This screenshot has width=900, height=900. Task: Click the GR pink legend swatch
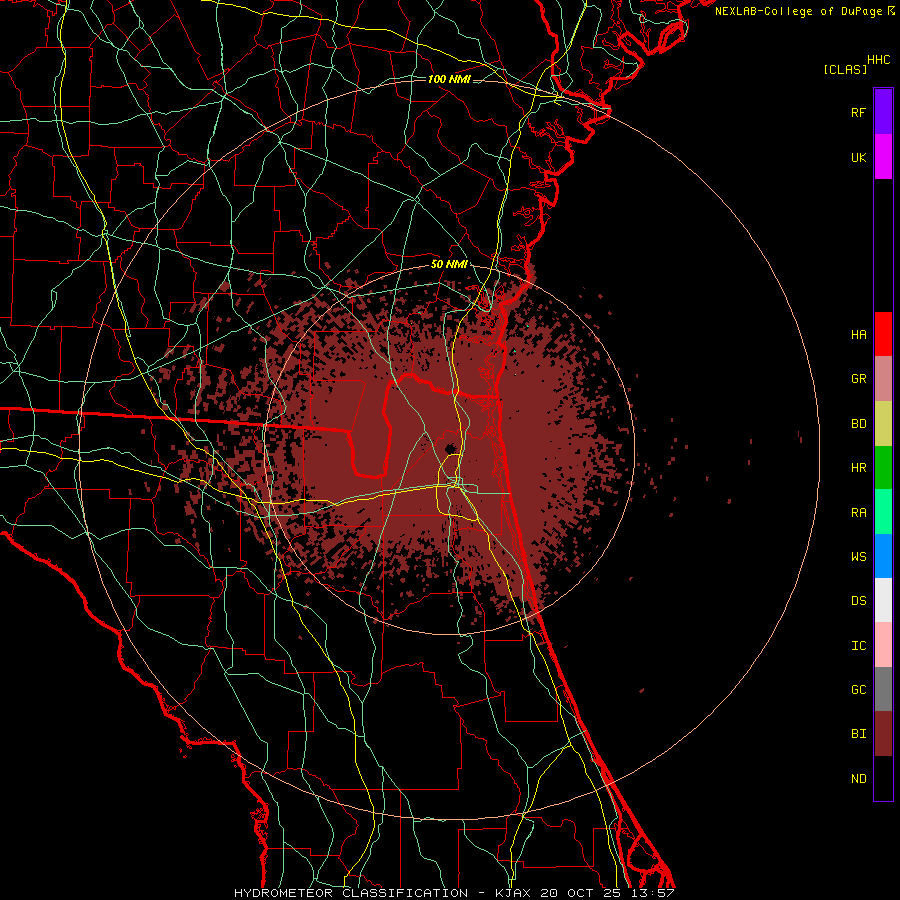tap(883, 378)
